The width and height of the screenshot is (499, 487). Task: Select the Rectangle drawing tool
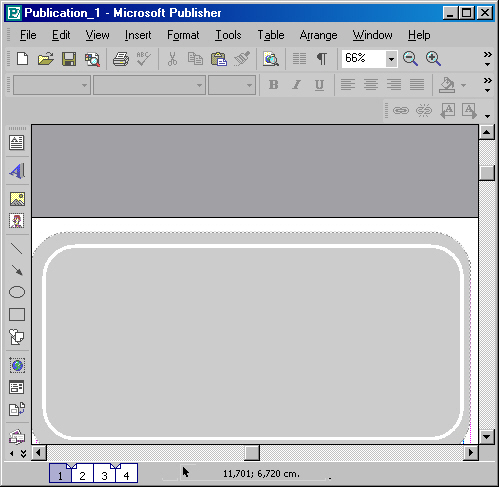[x=17, y=314]
